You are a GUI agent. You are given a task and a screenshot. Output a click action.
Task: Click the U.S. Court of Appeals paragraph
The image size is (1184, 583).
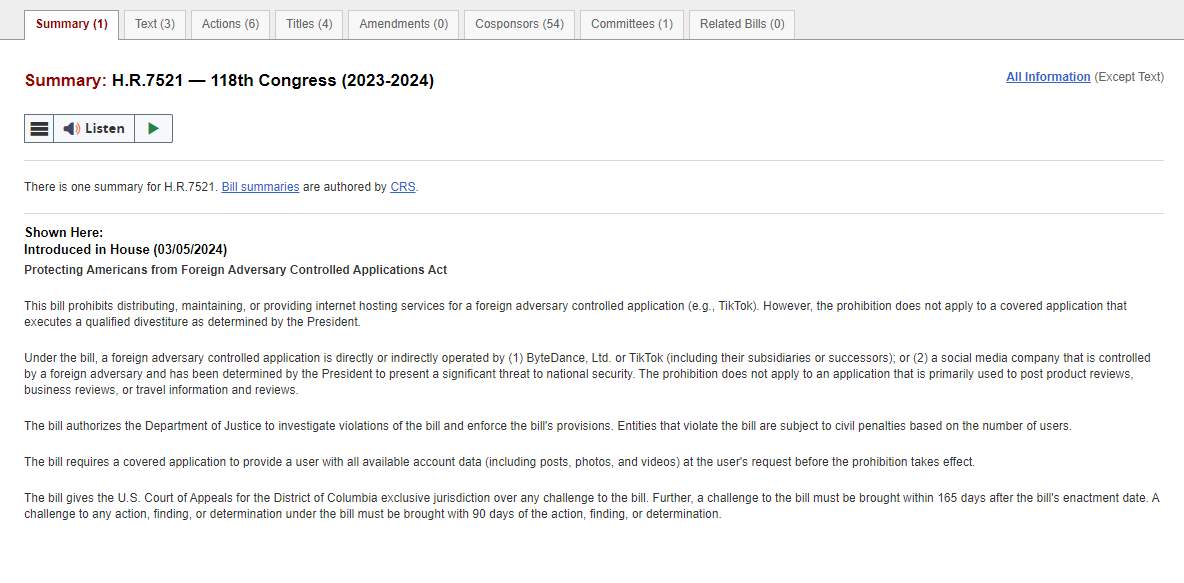pyautogui.click(x=590, y=506)
